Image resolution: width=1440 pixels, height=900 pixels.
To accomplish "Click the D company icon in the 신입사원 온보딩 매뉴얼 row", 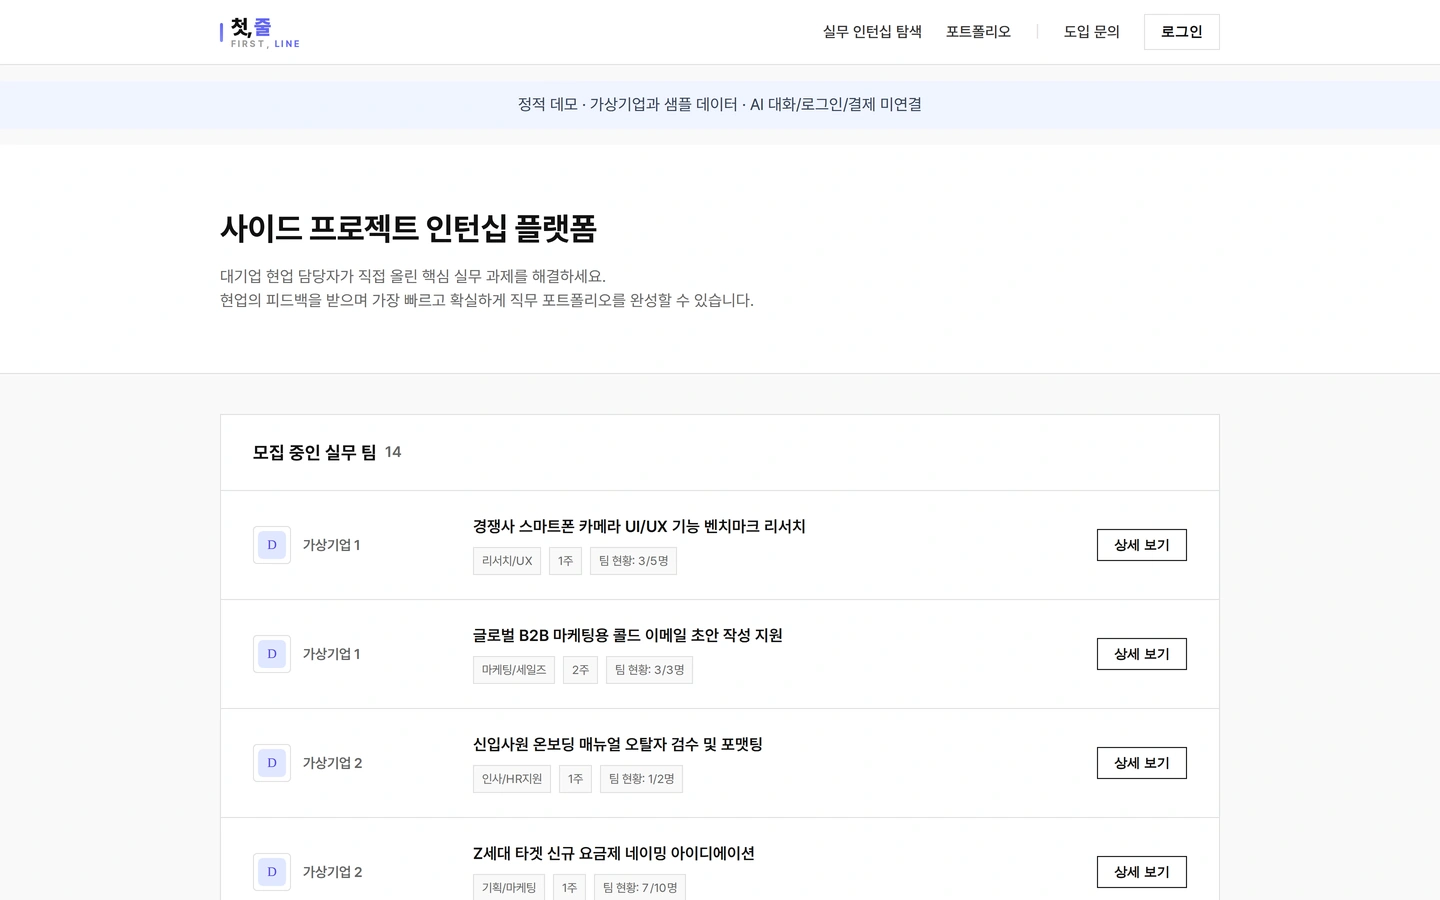I will [272, 763].
